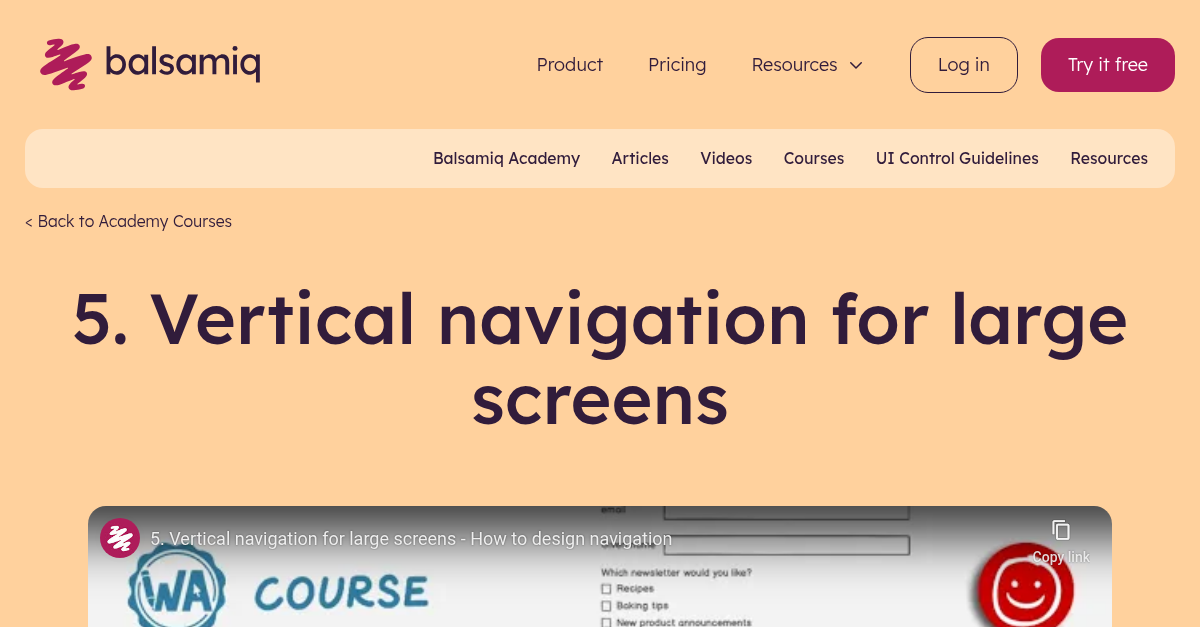Click the red smiley face icon in the video
The height and width of the screenshot is (627, 1200).
point(1025,590)
